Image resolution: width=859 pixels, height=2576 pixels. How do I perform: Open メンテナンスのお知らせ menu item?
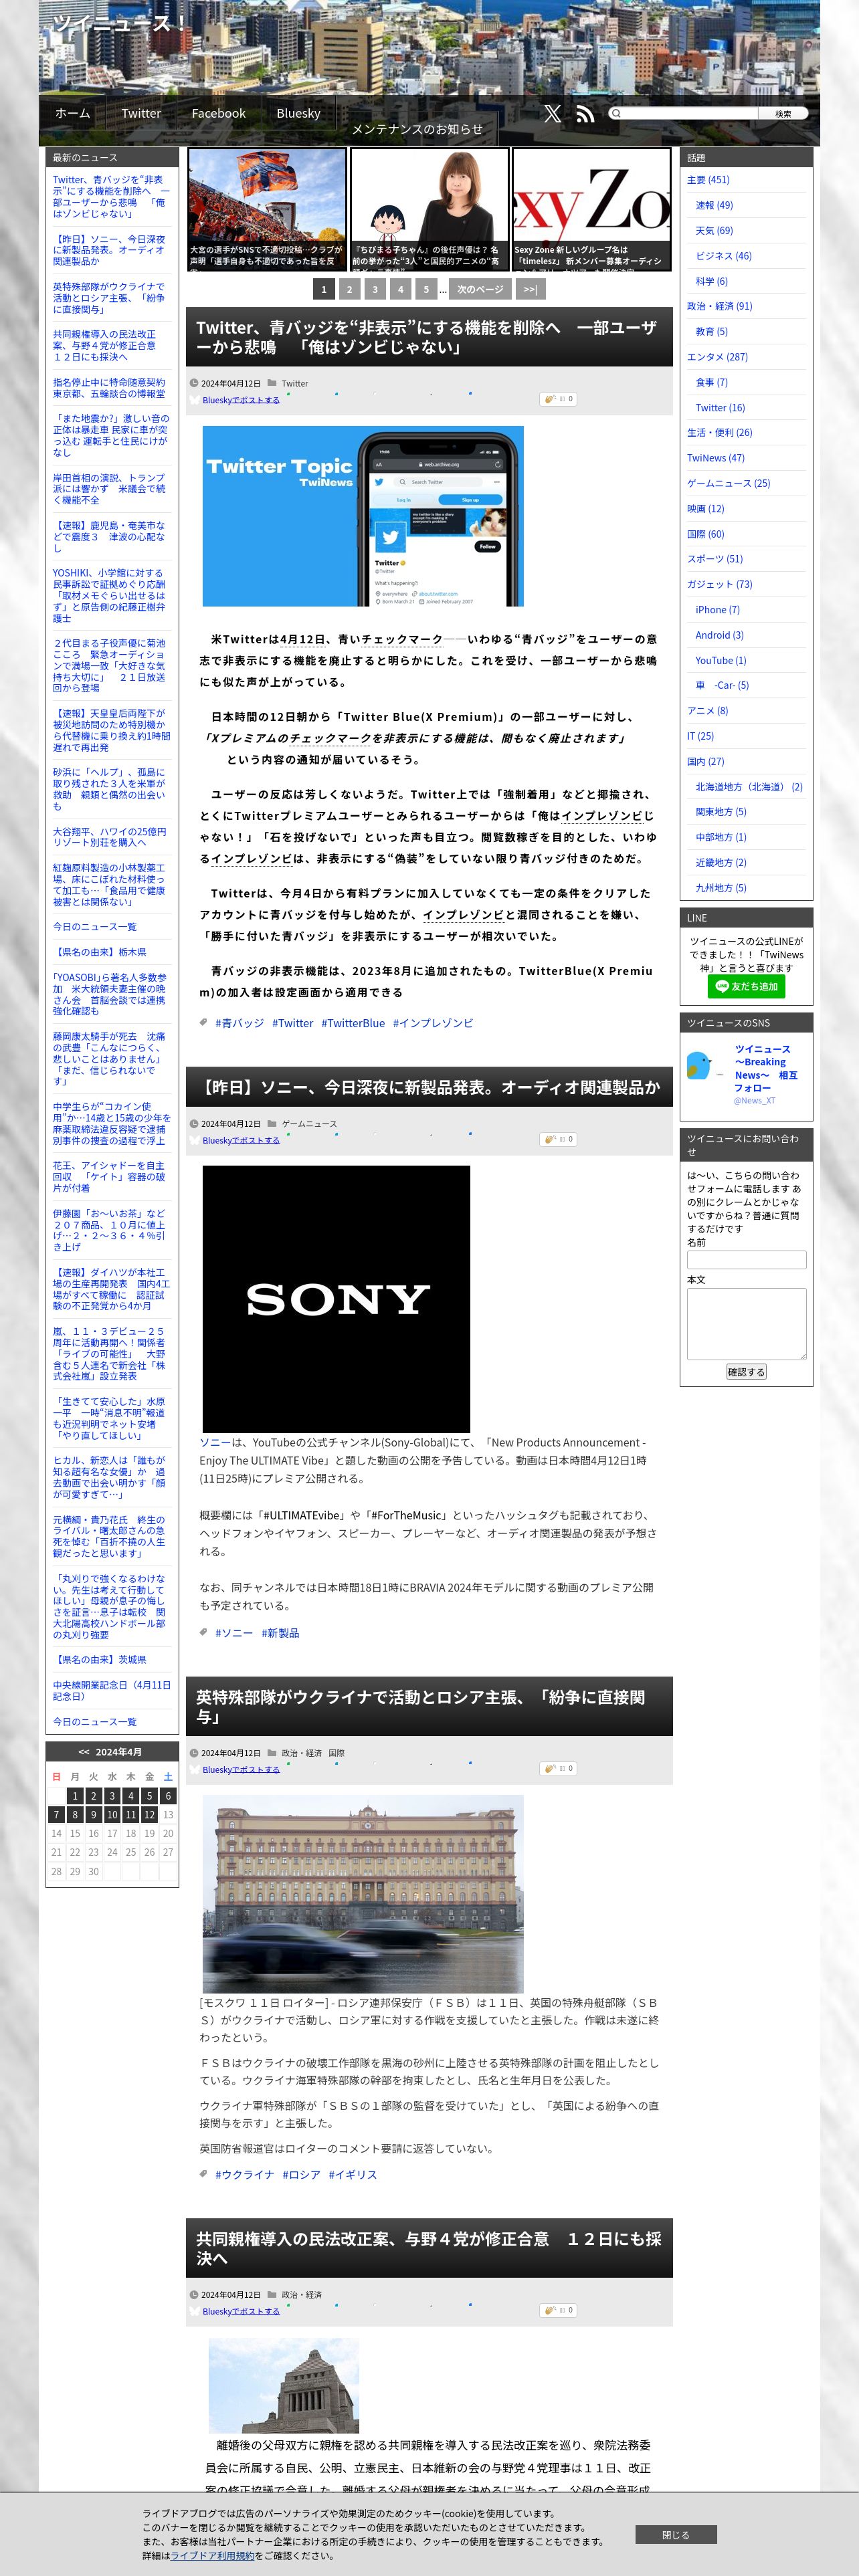pyautogui.click(x=417, y=129)
